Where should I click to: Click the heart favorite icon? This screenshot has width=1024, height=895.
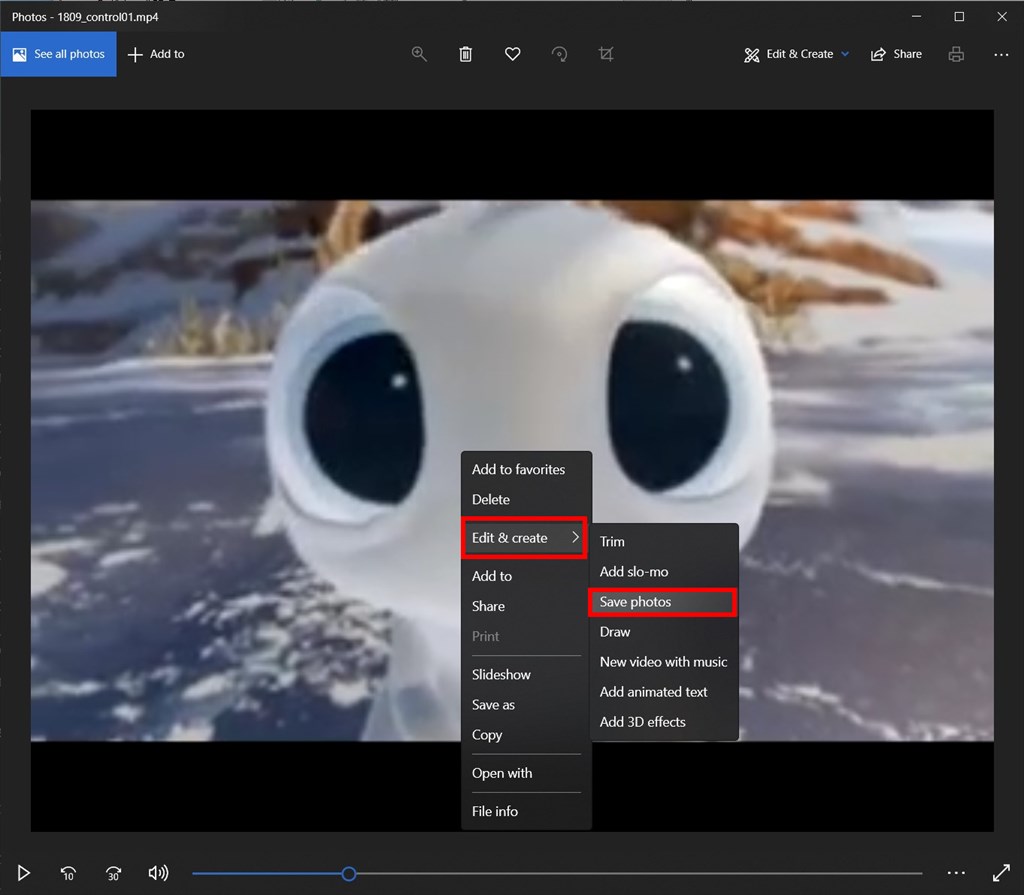[x=512, y=54]
